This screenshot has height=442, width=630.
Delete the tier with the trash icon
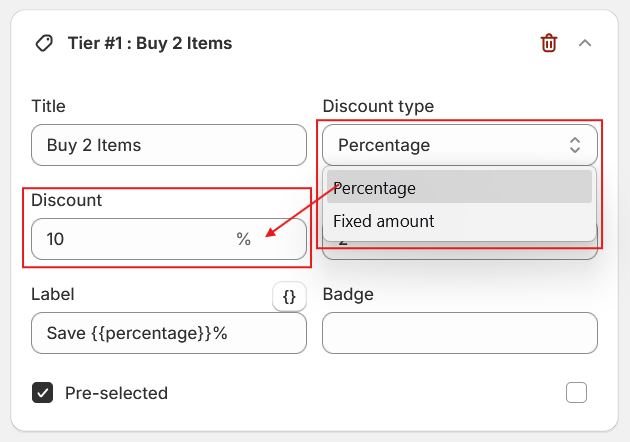pos(549,43)
